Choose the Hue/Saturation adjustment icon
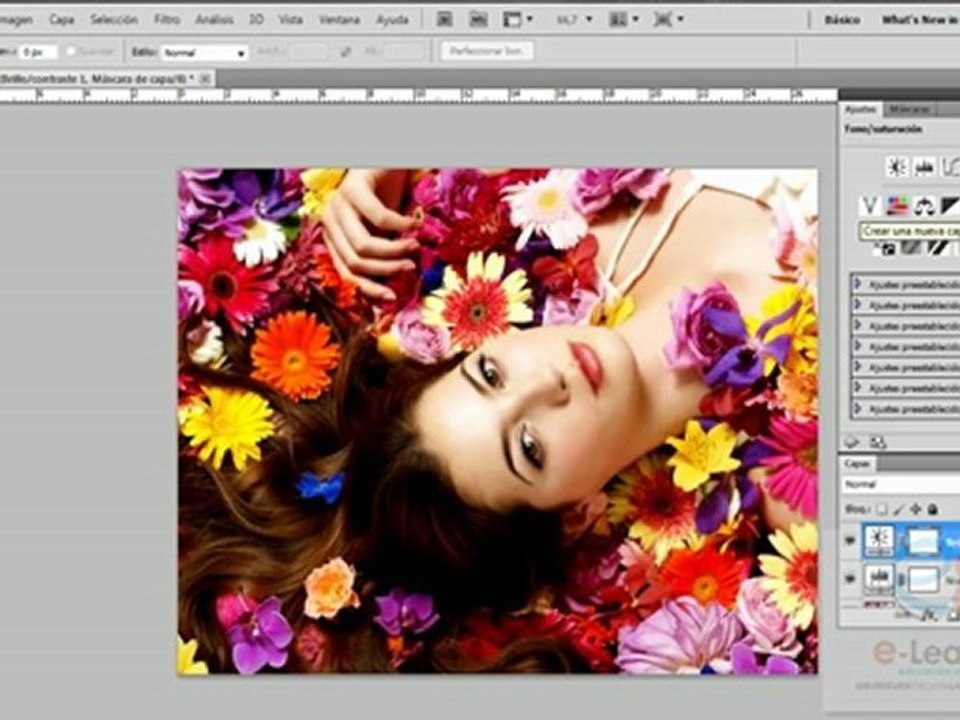The height and width of the screenshot is (720, 960). tap(898, 206)
